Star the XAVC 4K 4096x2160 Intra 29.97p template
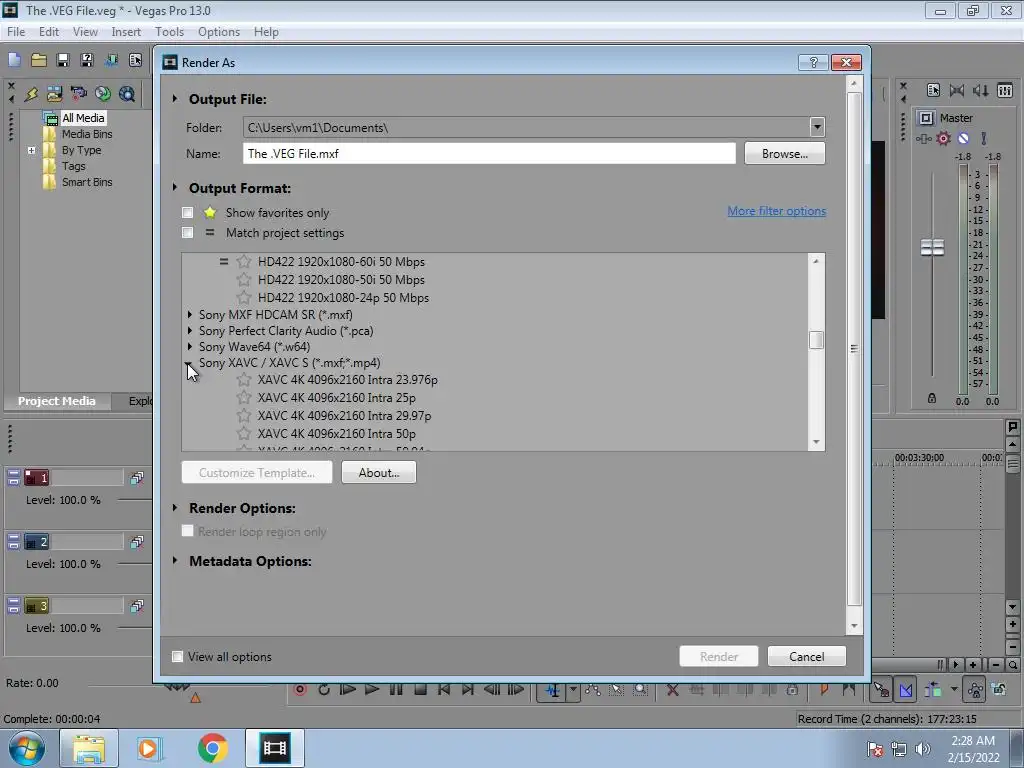Viewport: 1024px width, 768px height. click(x=244, y=415)
